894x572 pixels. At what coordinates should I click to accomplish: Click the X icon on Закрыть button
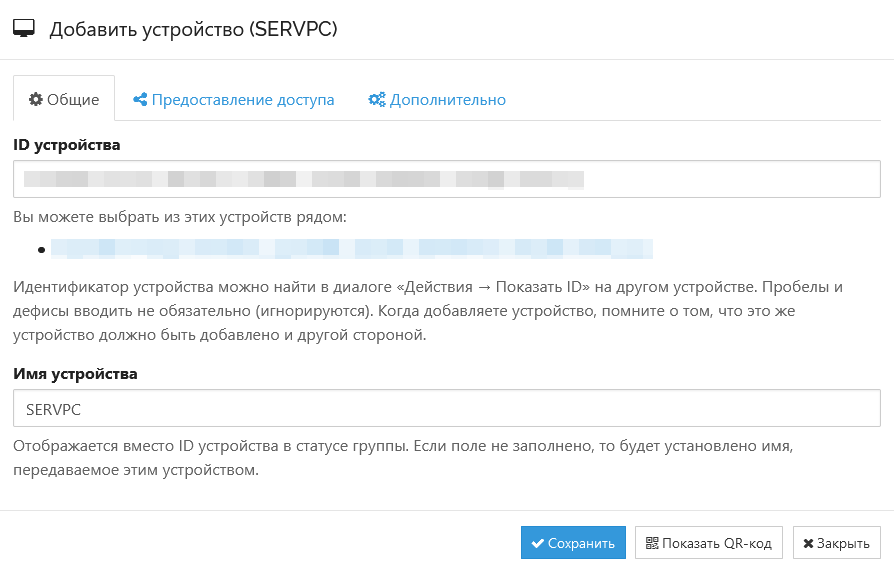point(808,543)
